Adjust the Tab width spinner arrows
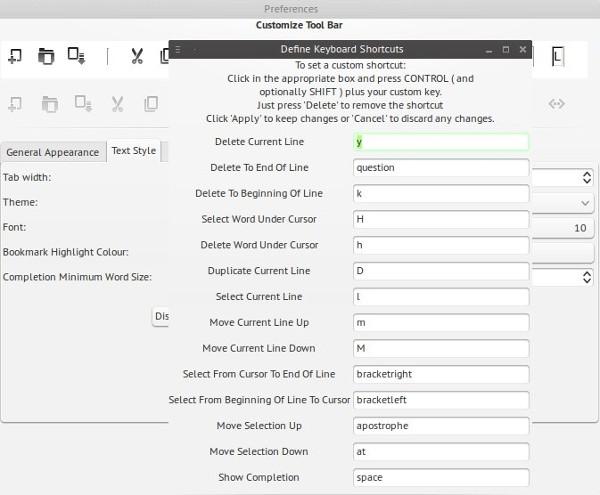This screenshot has width=600, height=495. (587, 177)
